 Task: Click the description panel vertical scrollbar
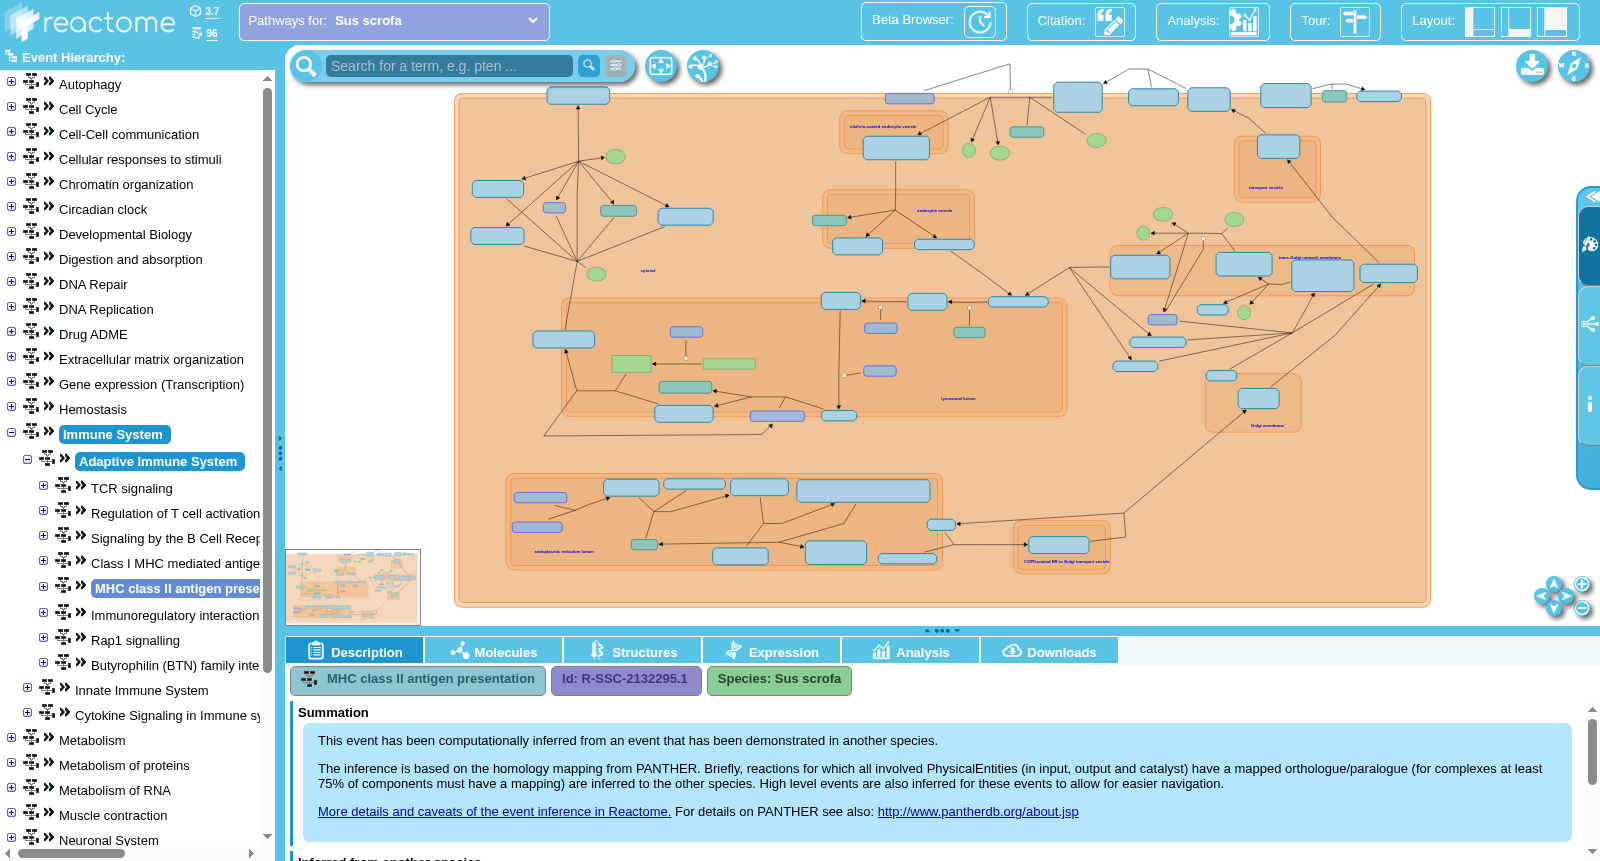tap(1592, 752)
